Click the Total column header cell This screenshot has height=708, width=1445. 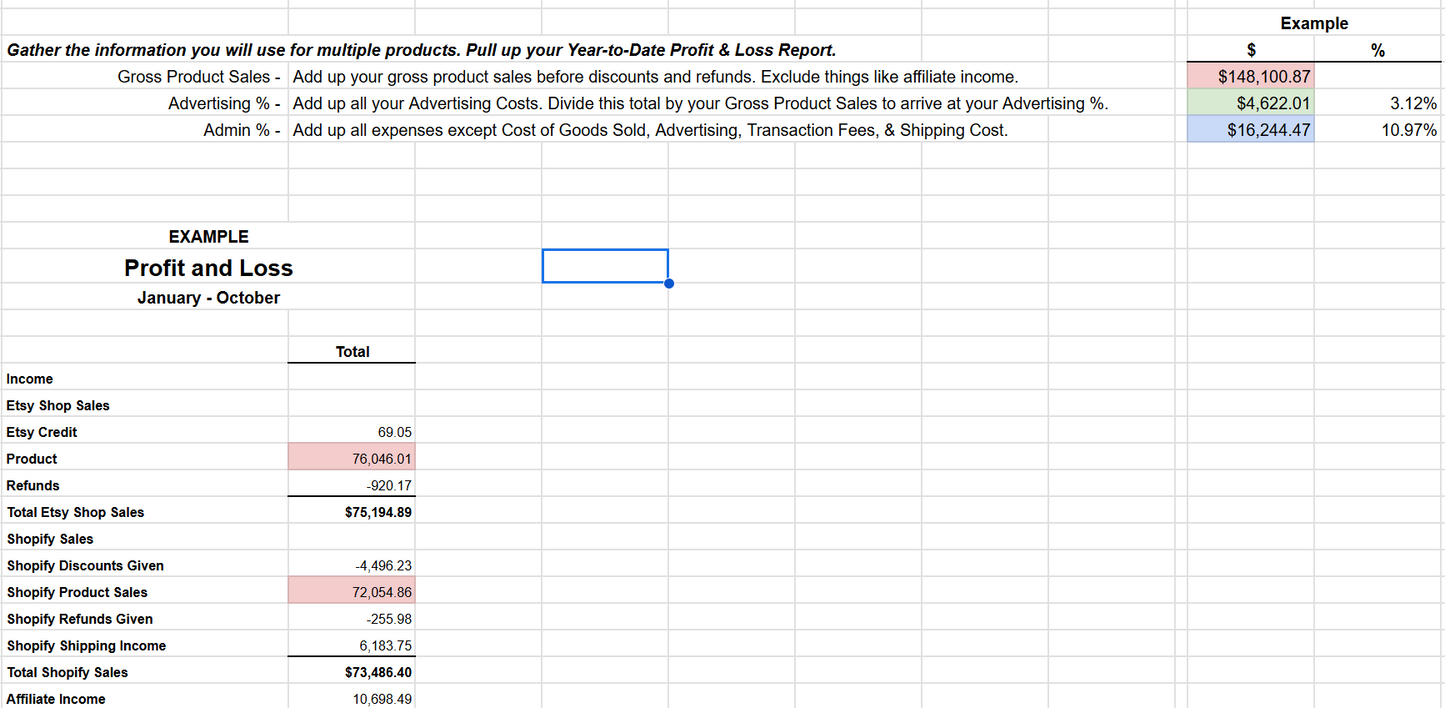tap(351, 351)
